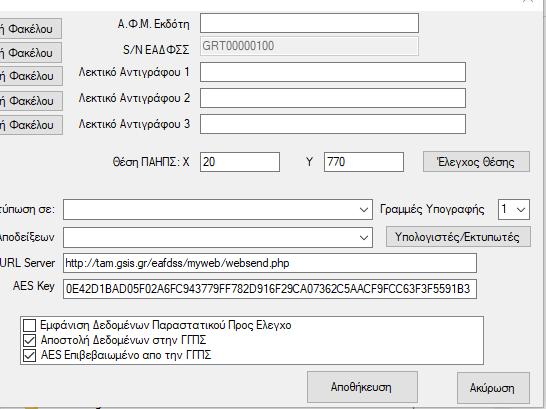Click the Ακύρωση button
This screenshot has height=409, width=546.
click(493, 388)
